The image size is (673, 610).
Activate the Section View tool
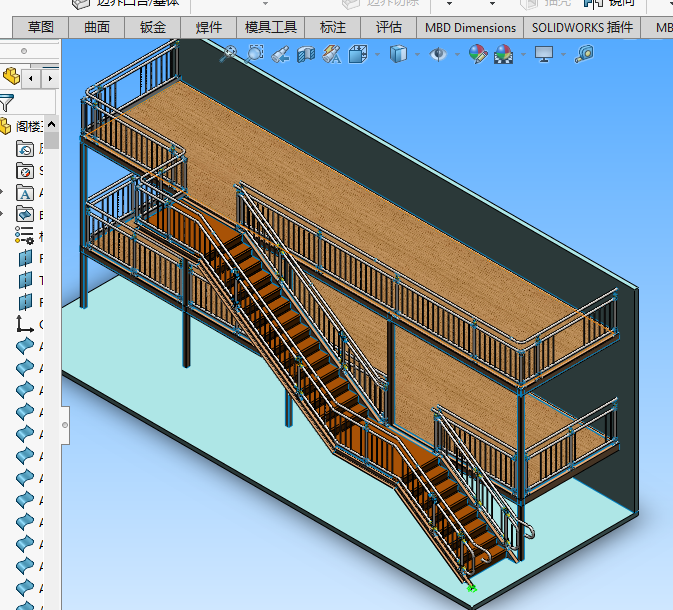307,54
